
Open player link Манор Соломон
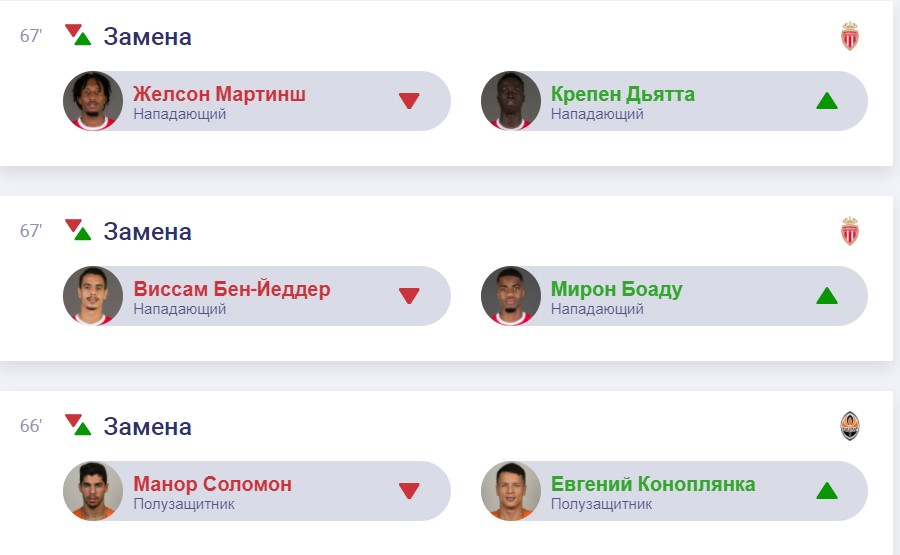[212, 485]
